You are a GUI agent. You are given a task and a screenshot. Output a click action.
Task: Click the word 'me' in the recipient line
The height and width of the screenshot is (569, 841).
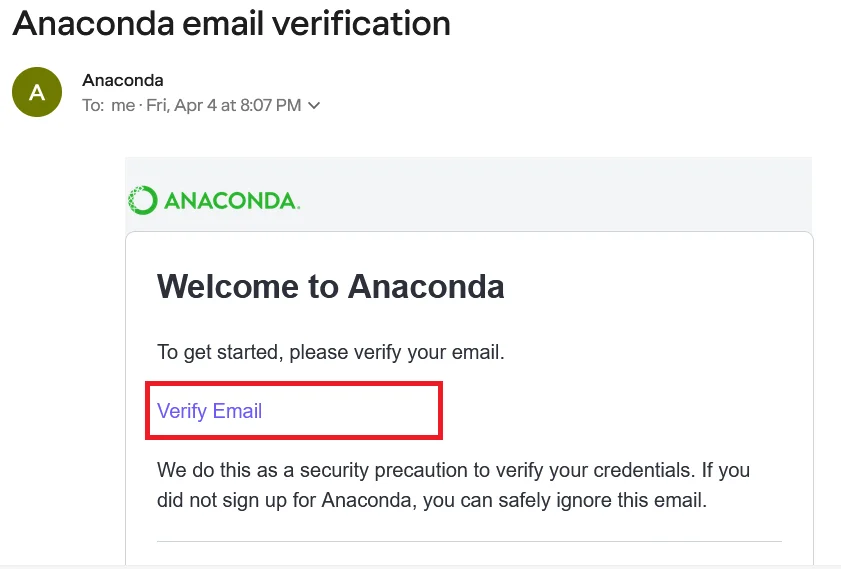pyautogui.click(x=123, y=106)
